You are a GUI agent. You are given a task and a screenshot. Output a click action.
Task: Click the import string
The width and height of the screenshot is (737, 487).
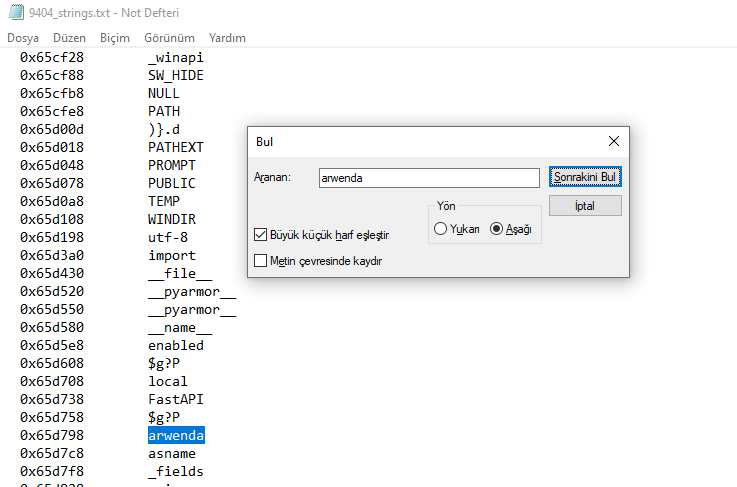[x=172, y=255]
